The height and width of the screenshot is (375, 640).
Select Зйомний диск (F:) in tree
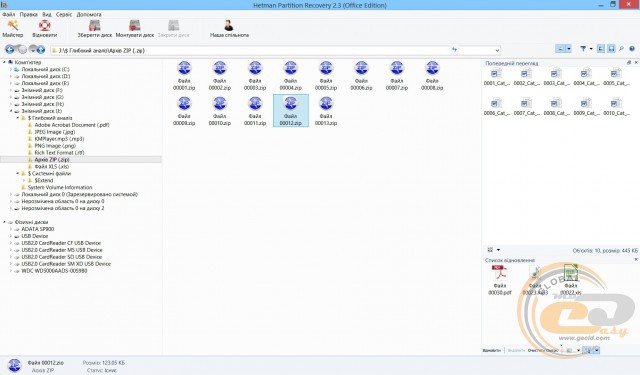42,90
